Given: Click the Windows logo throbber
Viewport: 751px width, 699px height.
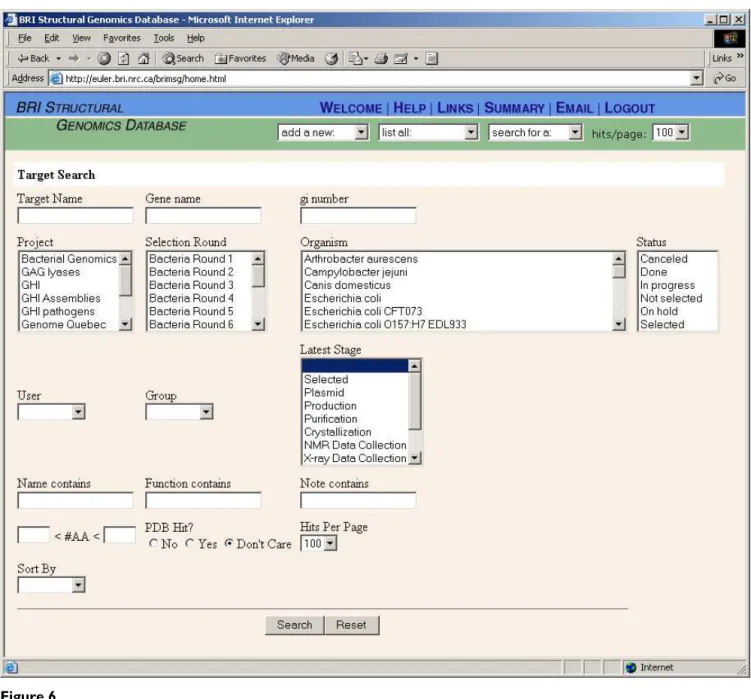Looking at the screenshot, I should coord(729,38).
